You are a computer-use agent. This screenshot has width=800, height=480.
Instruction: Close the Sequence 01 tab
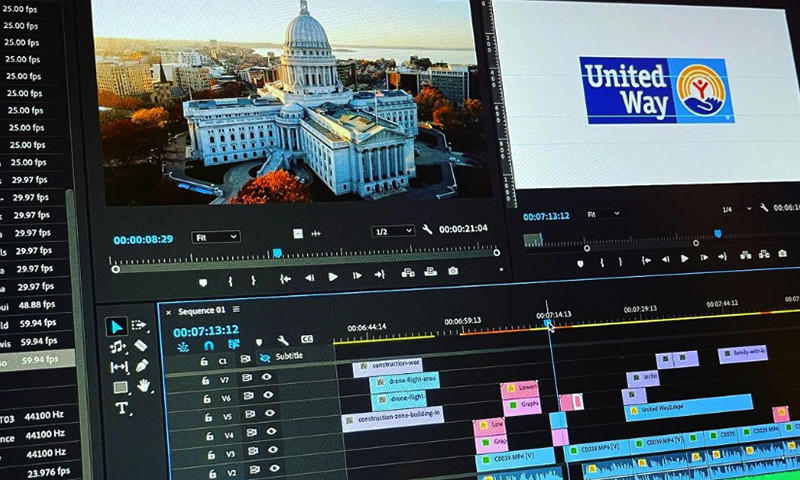click(x=168, y=312)
